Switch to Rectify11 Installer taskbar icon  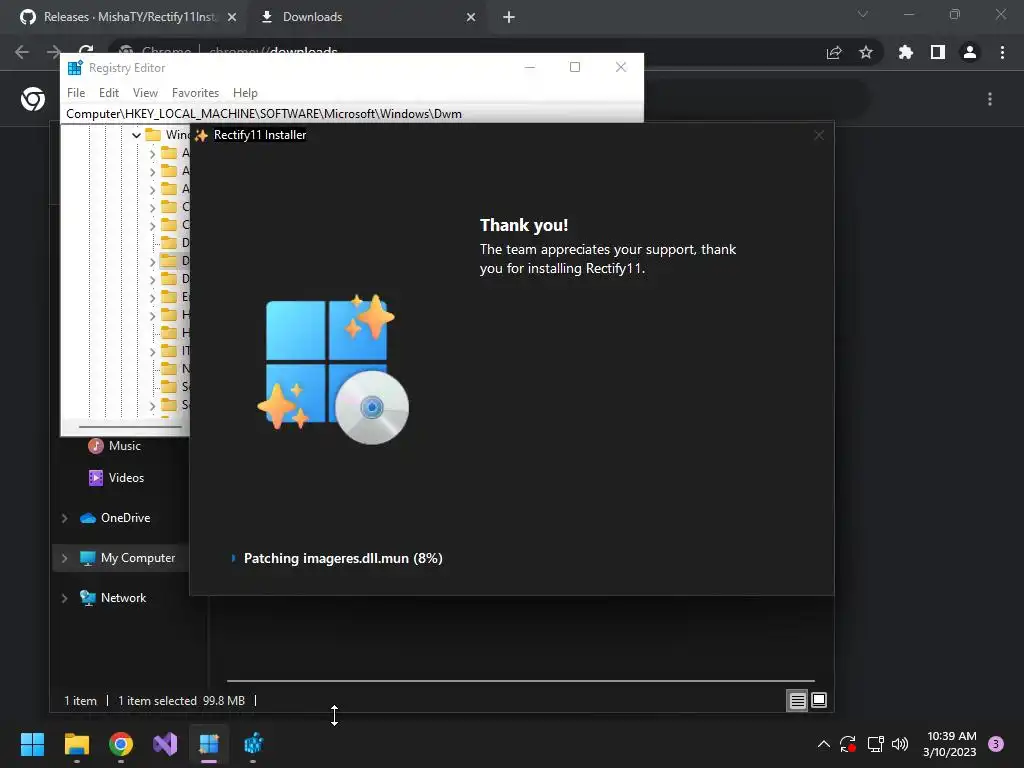click(209, 744)
